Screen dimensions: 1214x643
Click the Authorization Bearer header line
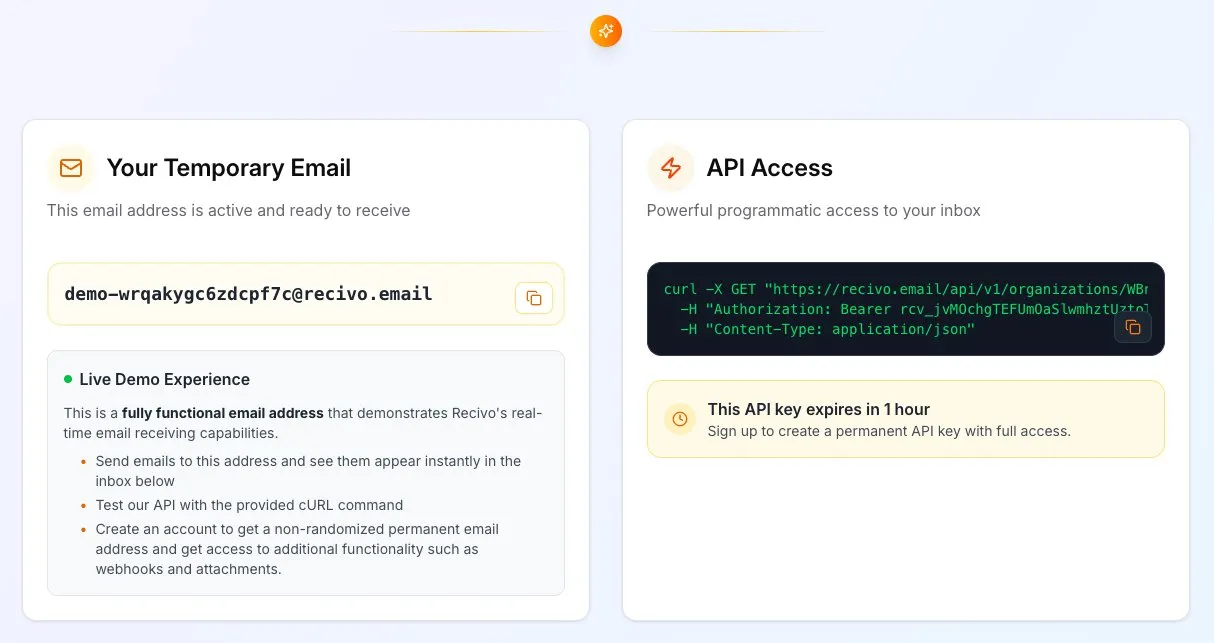pyautogui.click(x=914, y=309)
